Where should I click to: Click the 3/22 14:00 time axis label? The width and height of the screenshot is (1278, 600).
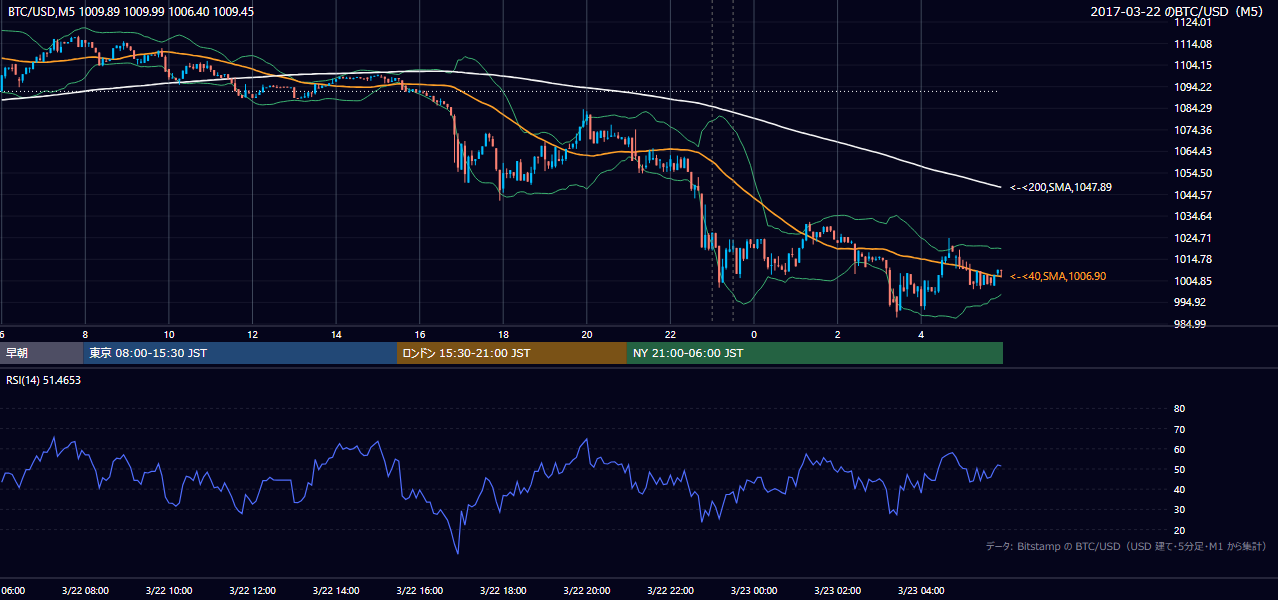tap(335, 591)
